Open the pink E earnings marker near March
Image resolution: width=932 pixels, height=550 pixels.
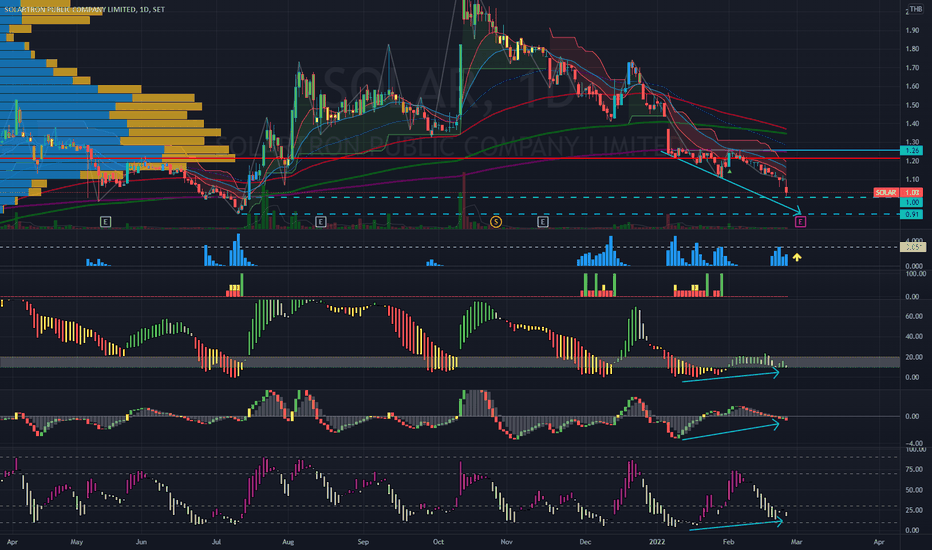coord(800,222)
